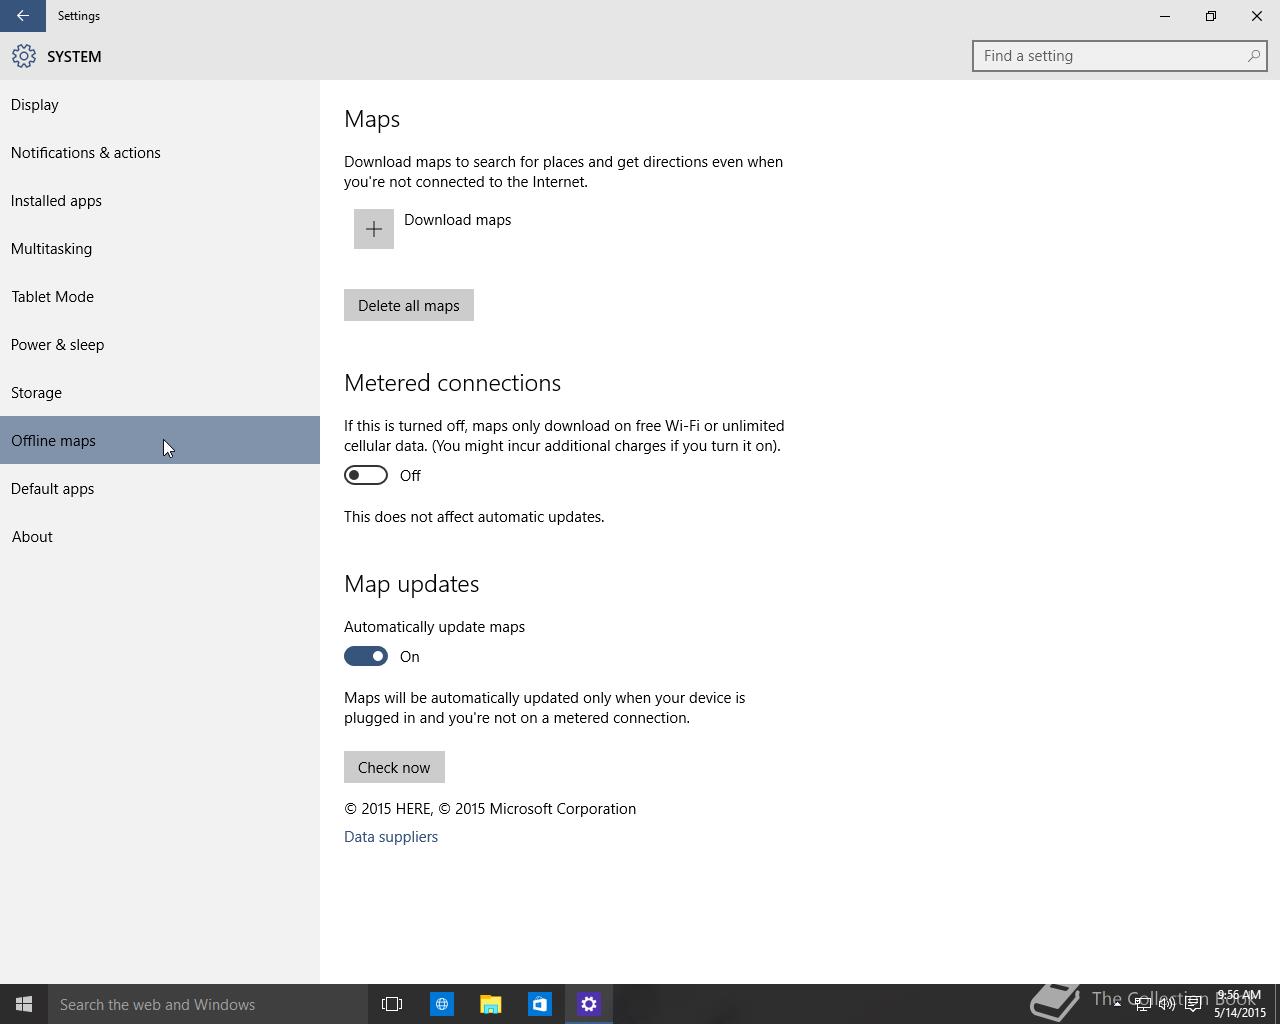
Task: Open File Explorer from the taskbar
Action: click(x=490, y=1004)
